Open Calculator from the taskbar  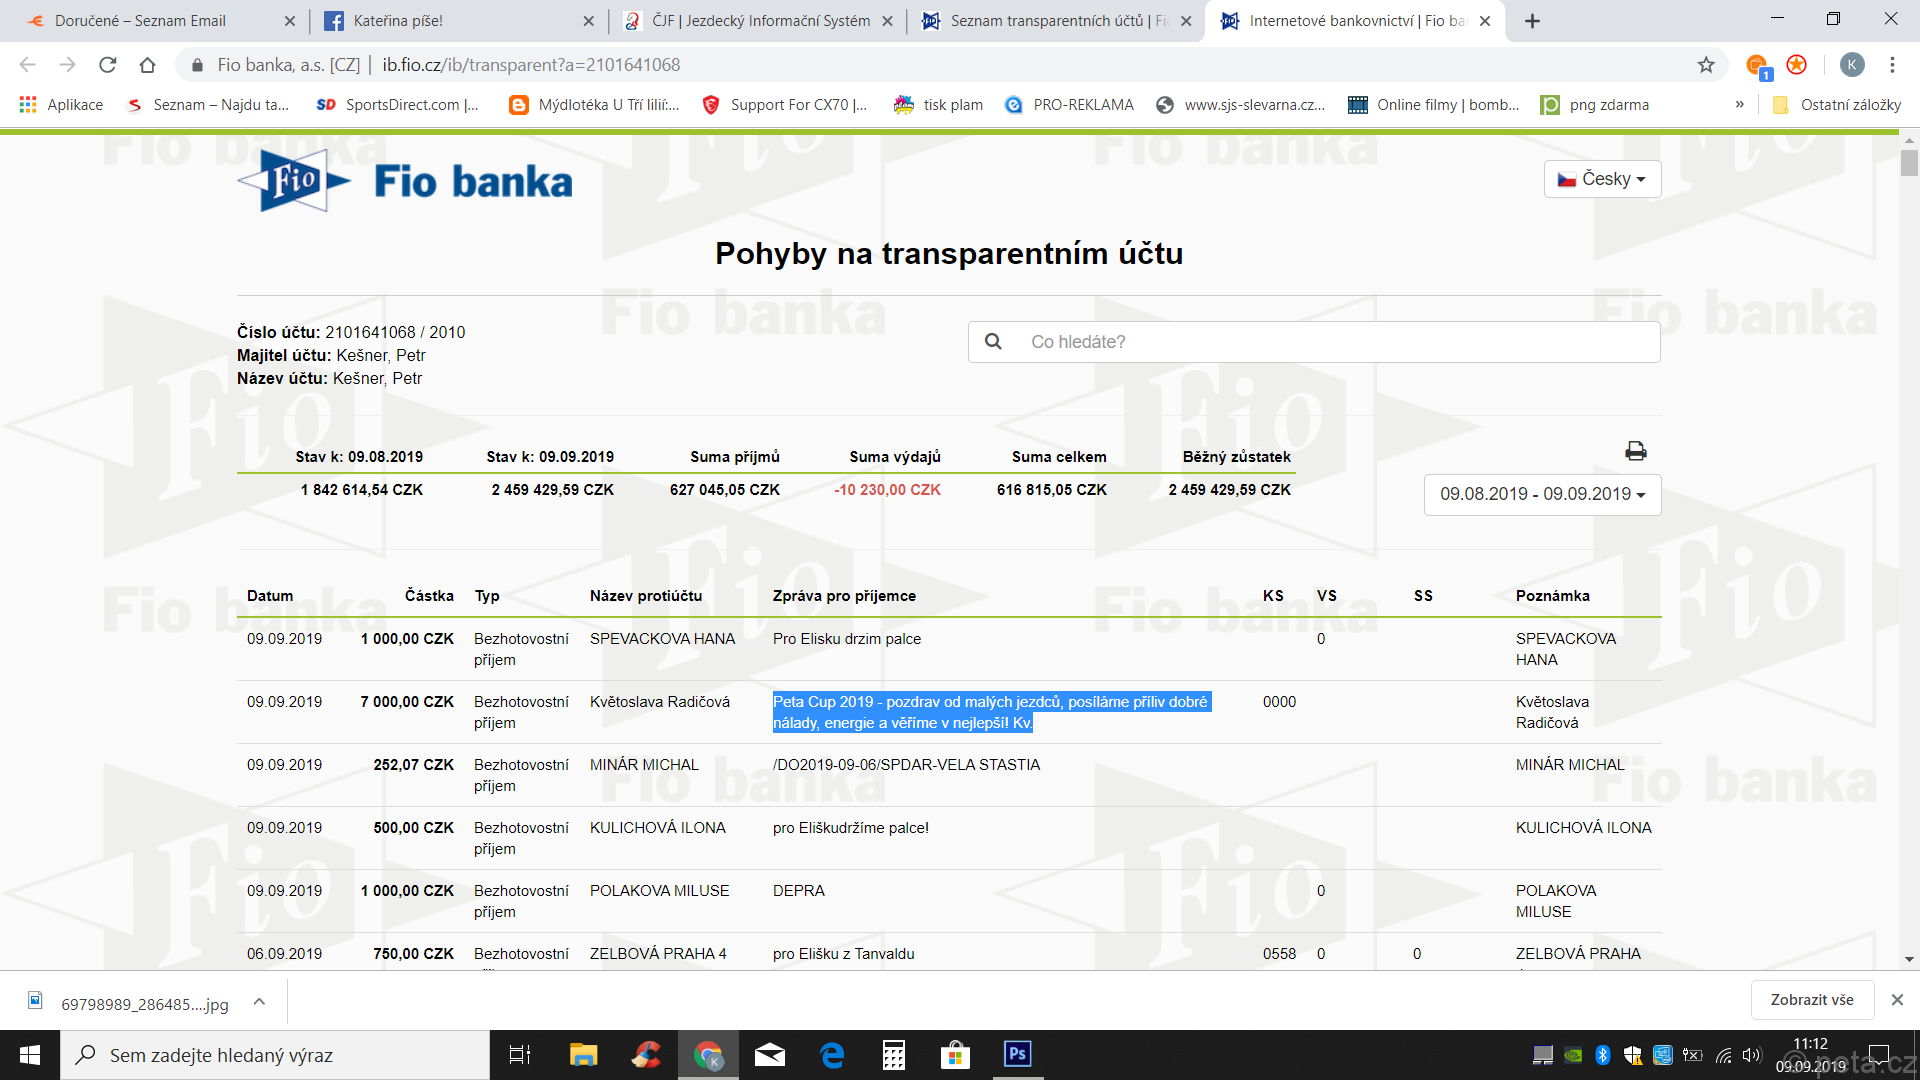pos(893,1054)
